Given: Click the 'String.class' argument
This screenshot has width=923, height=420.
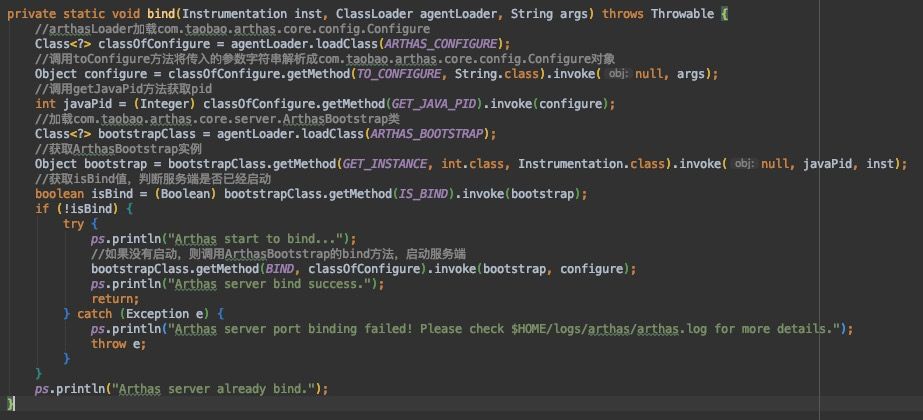Looking at the screenshot, I should [497, 74].
